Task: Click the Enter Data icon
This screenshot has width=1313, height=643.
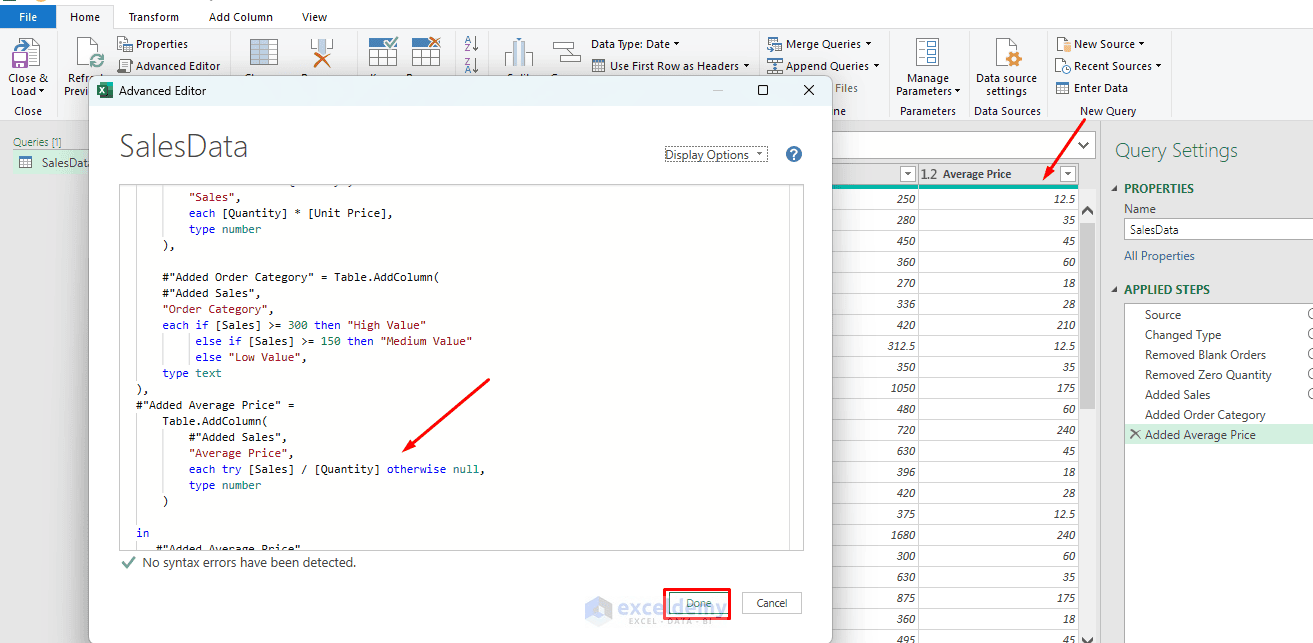Action: [x=1063, y=88]
